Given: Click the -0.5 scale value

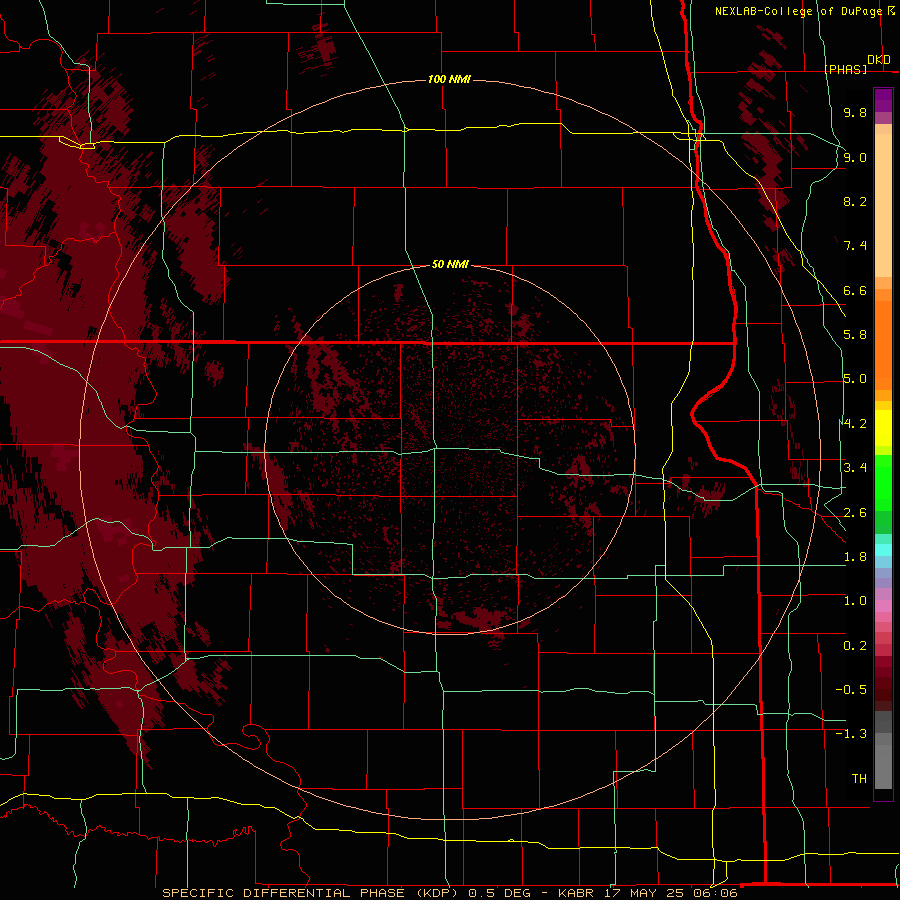Looking at the screenshot, I should coord(851,690).
